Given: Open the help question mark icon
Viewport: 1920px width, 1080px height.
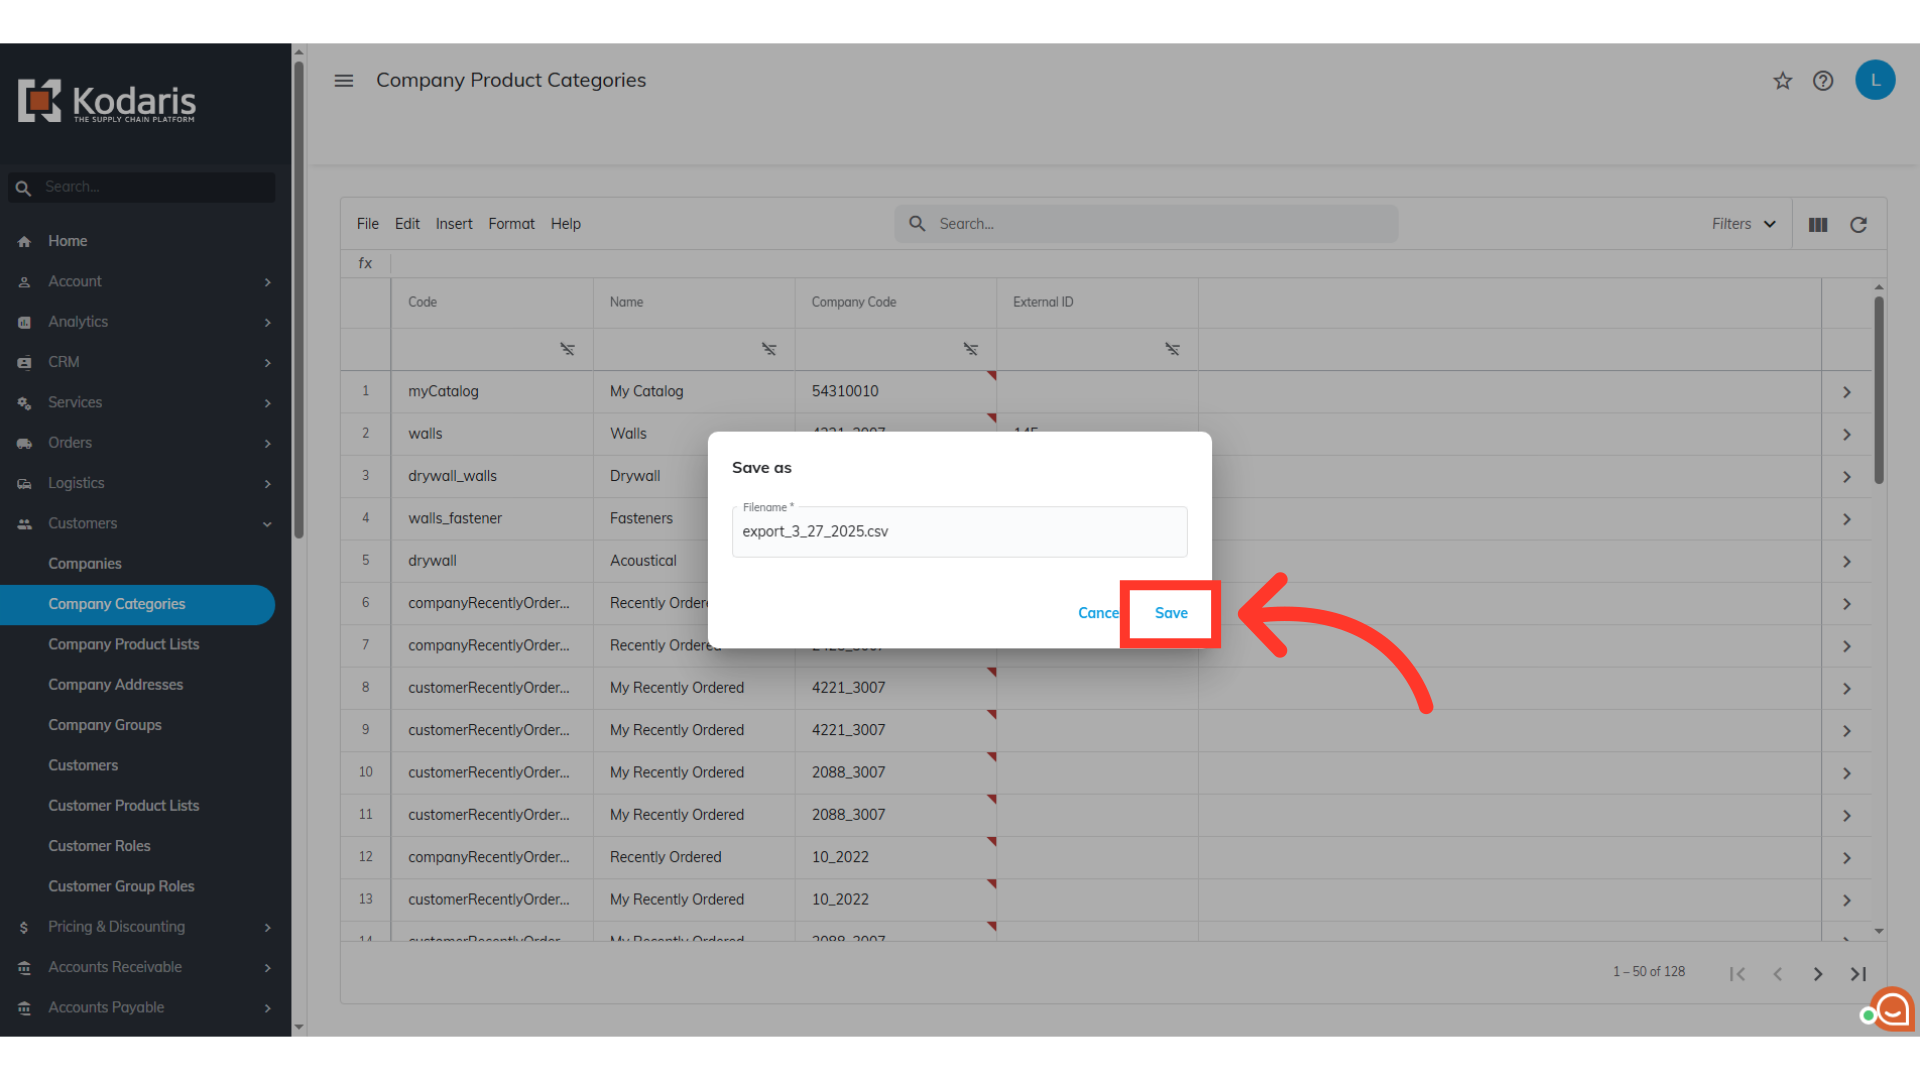Looking at the screenshot, I should (1823, 81).
